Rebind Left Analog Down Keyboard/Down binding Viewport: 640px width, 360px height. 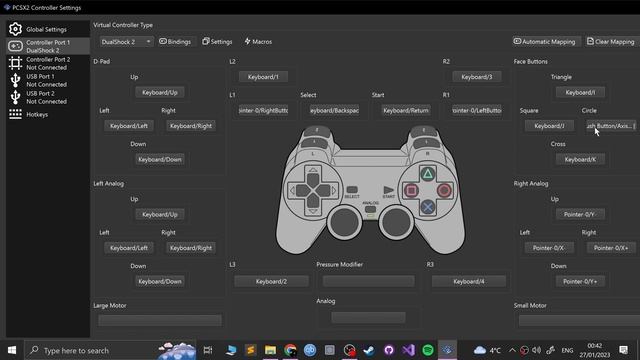[160, 282]
